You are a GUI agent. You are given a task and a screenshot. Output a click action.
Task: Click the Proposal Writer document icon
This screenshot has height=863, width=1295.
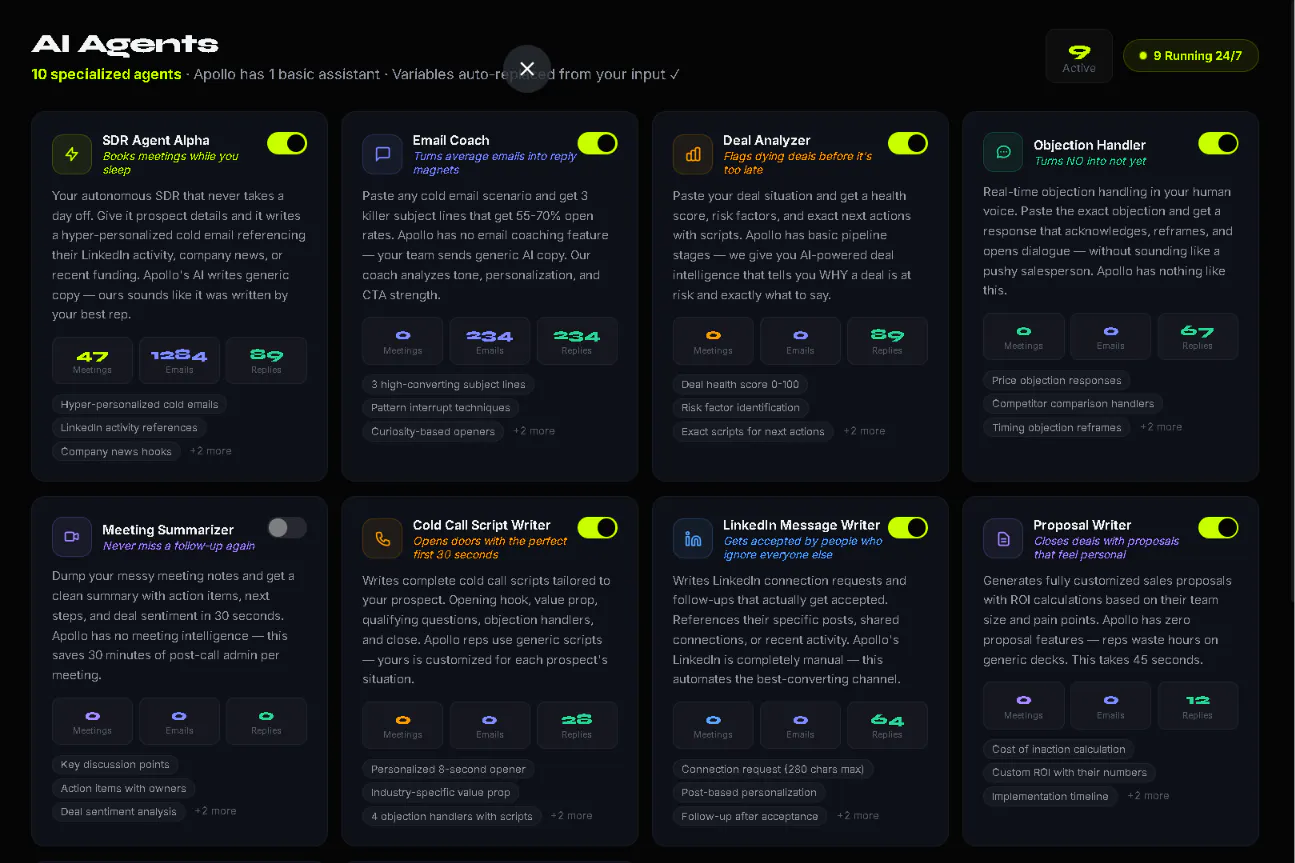[1003, 538]
